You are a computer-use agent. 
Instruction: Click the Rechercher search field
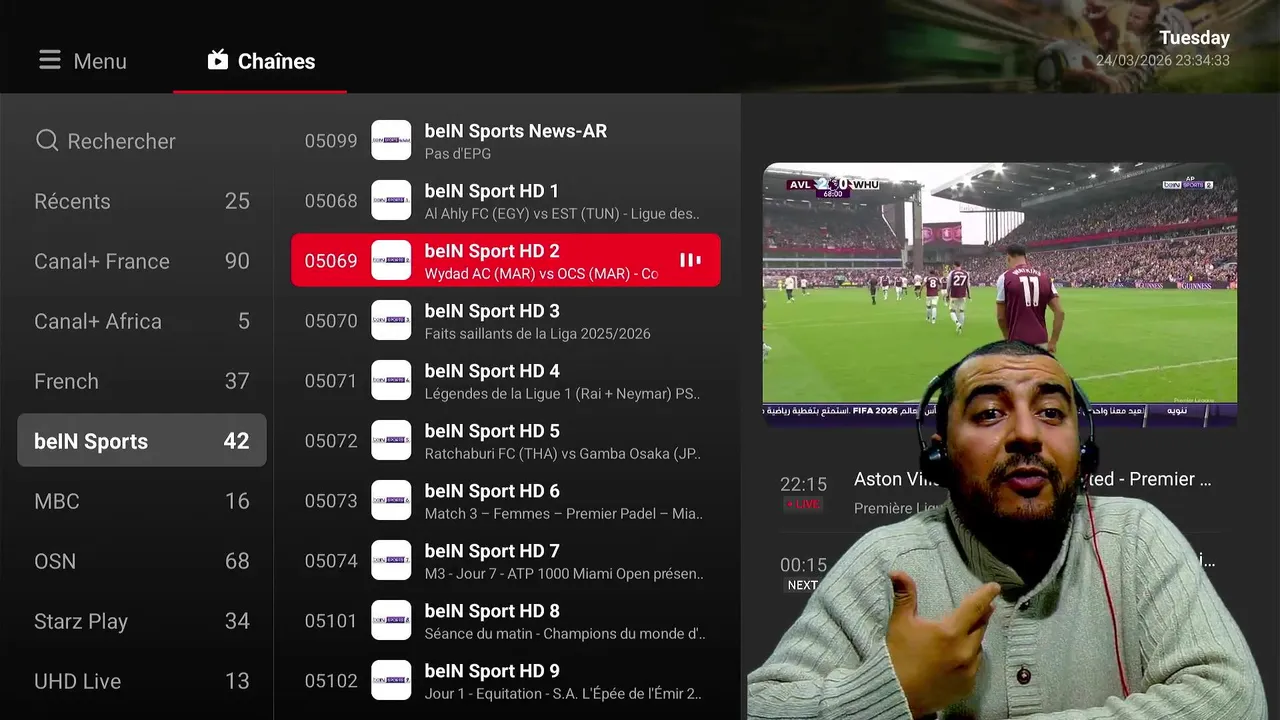(142, 141)
